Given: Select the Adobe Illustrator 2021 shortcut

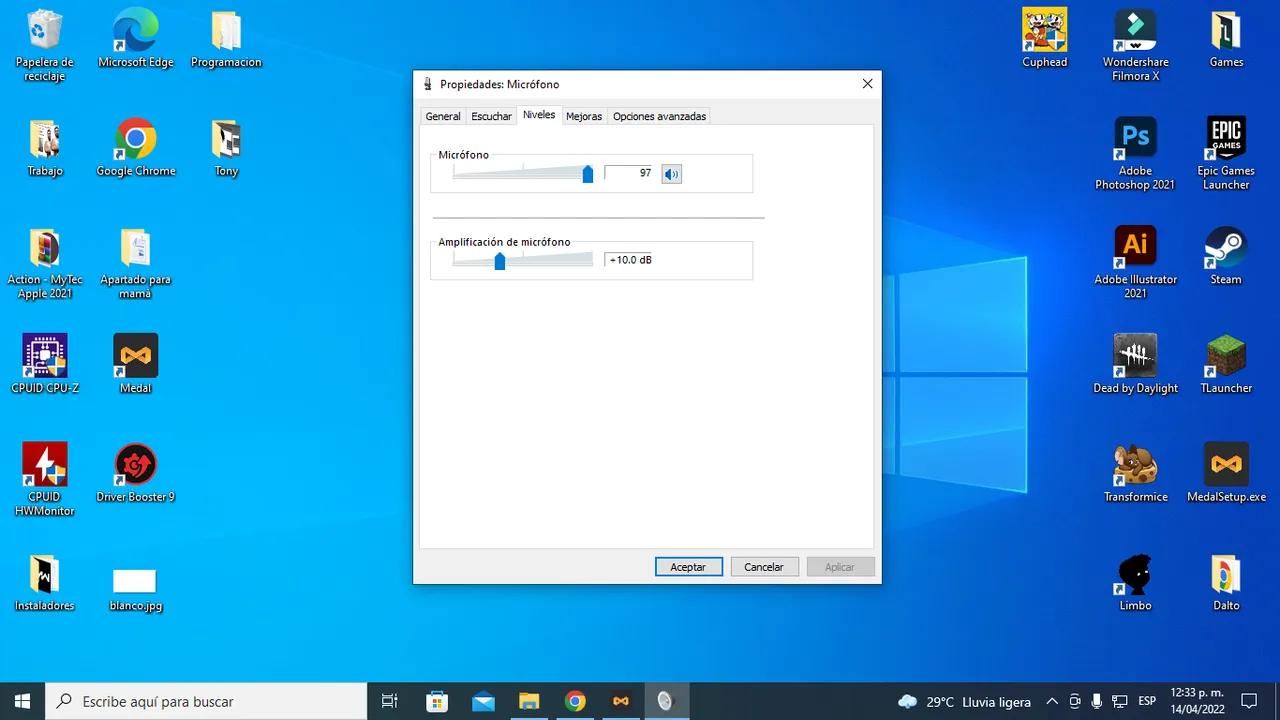Looking at the screenshot, I should 1136,263.
